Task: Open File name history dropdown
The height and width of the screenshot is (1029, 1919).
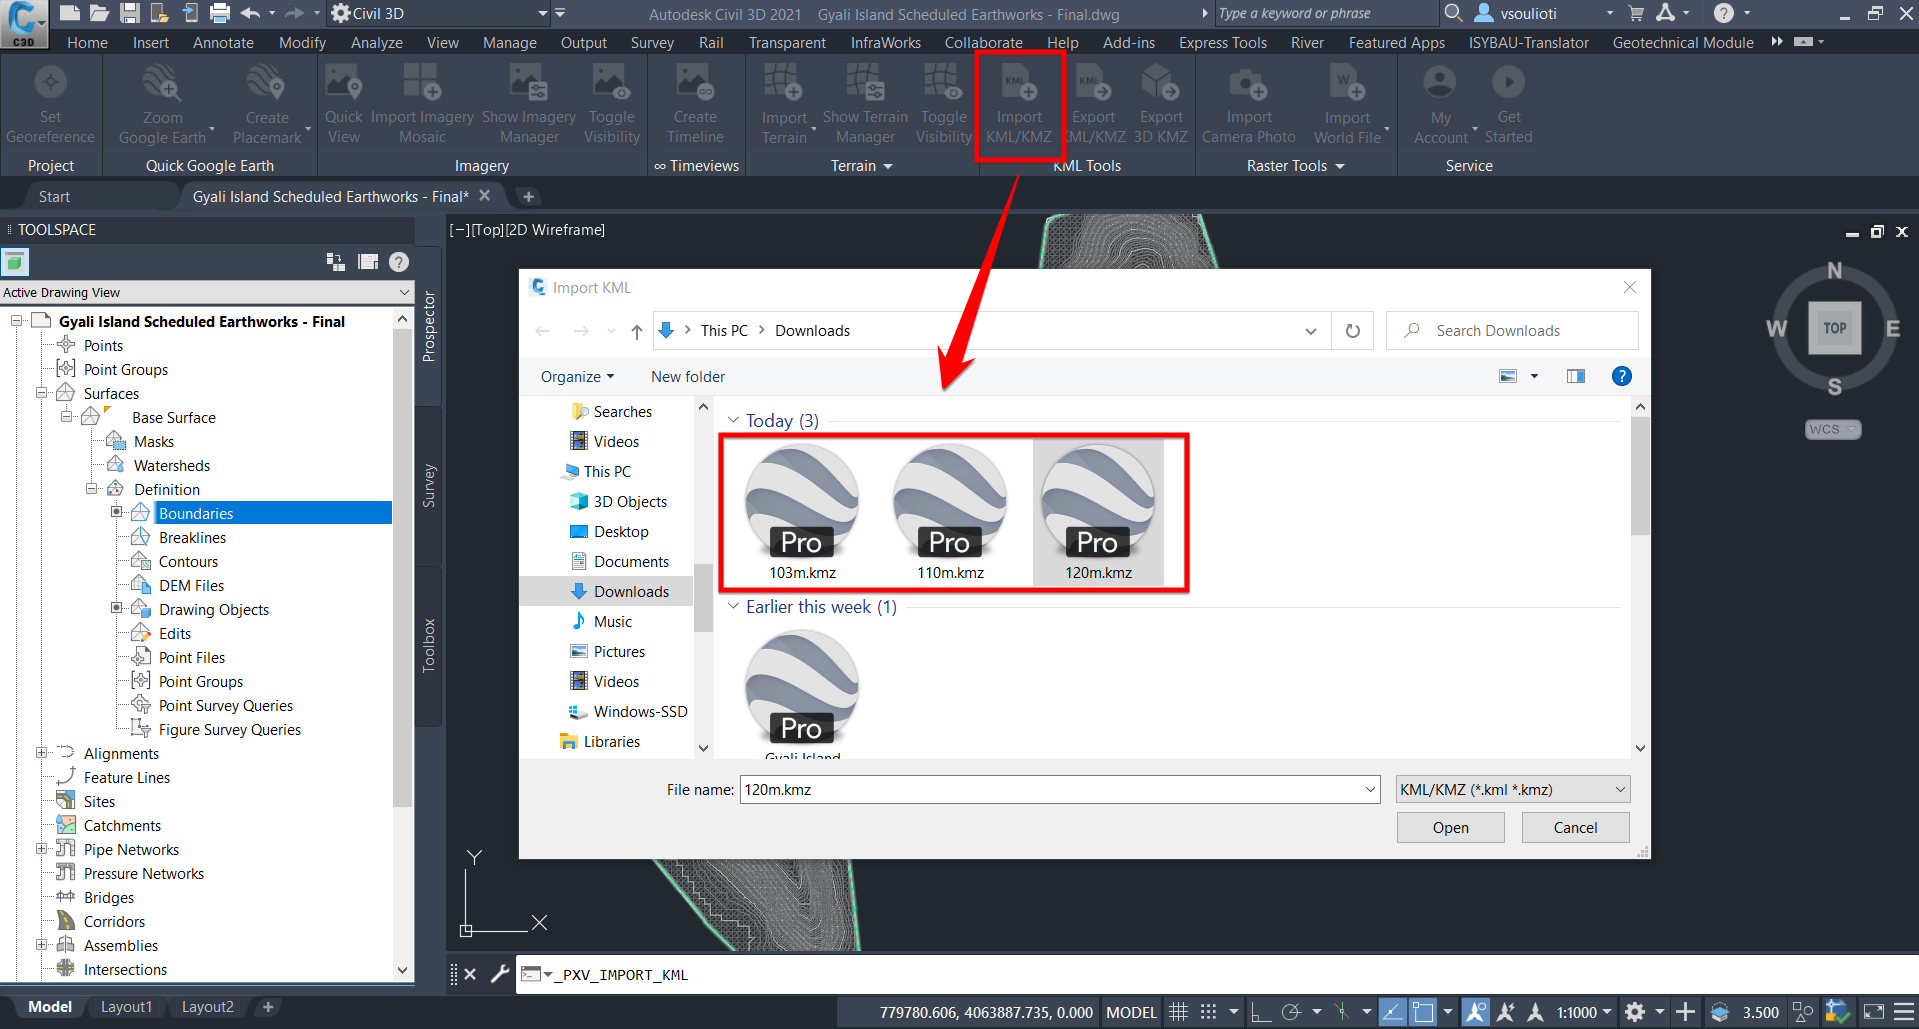Action: coord(1370,790)
